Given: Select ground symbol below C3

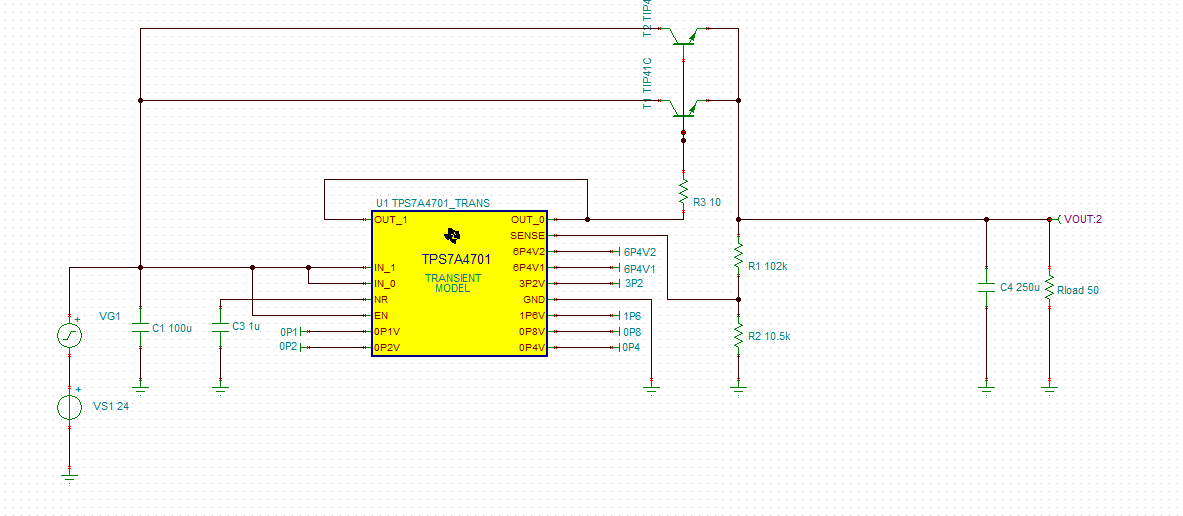Looking at the screenshot, I should 220,389.
